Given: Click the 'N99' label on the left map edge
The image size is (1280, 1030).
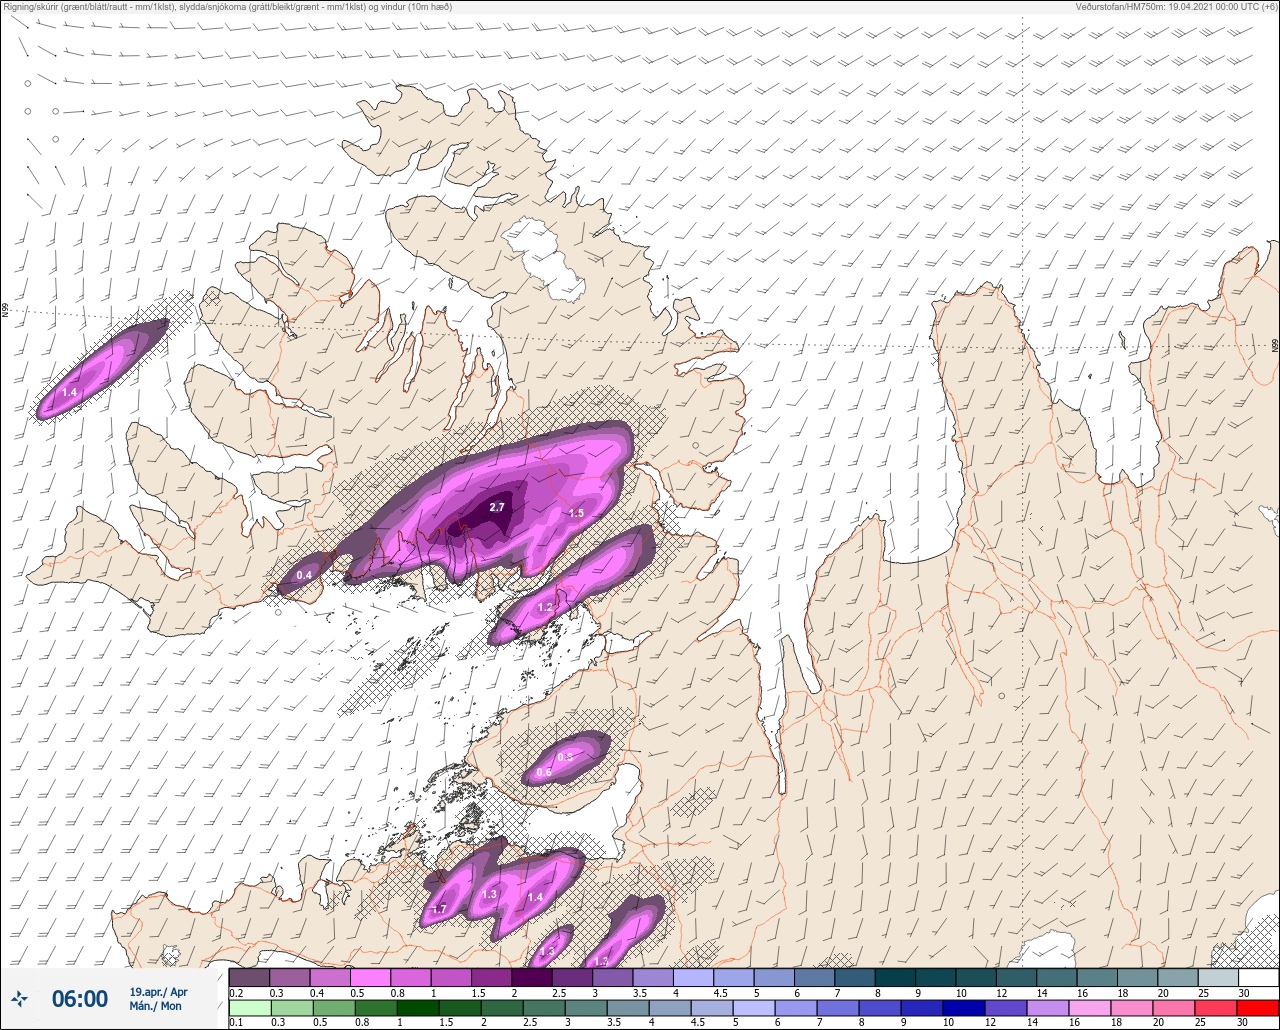Looking at the screenshot, I should point(5,312).
